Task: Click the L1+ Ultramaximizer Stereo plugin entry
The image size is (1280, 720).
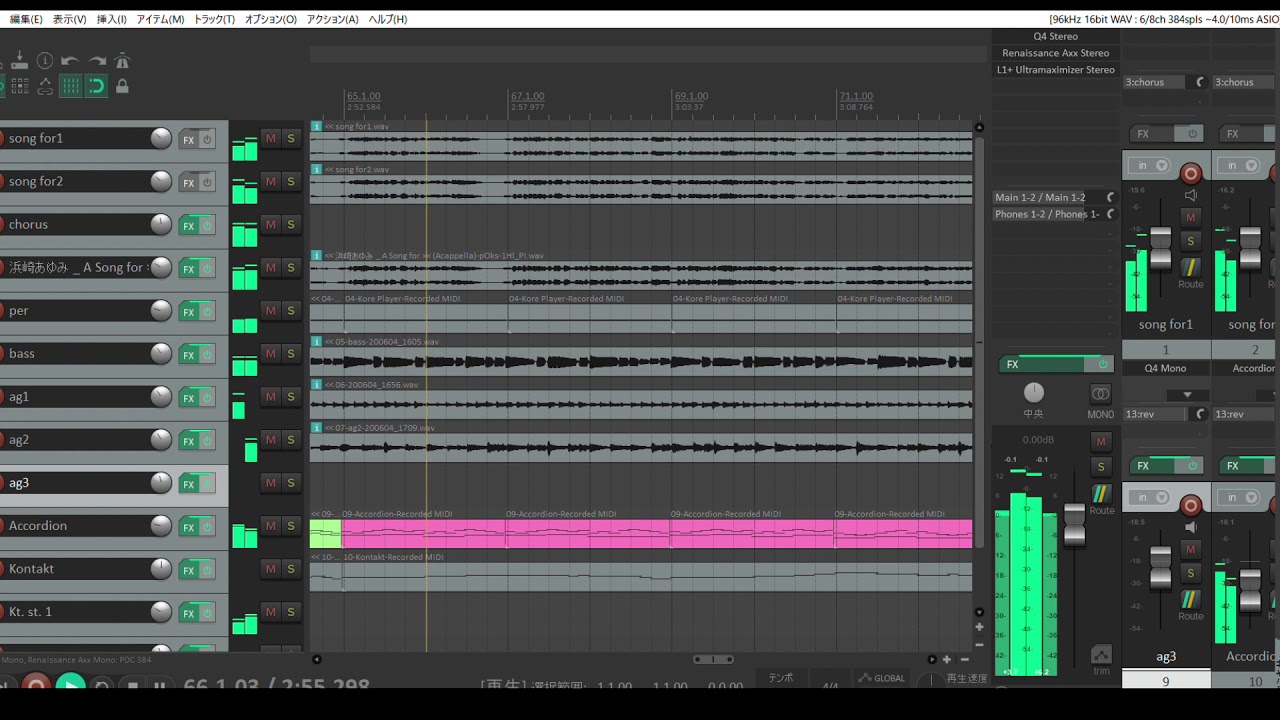Action: [x=1055, y=70]
